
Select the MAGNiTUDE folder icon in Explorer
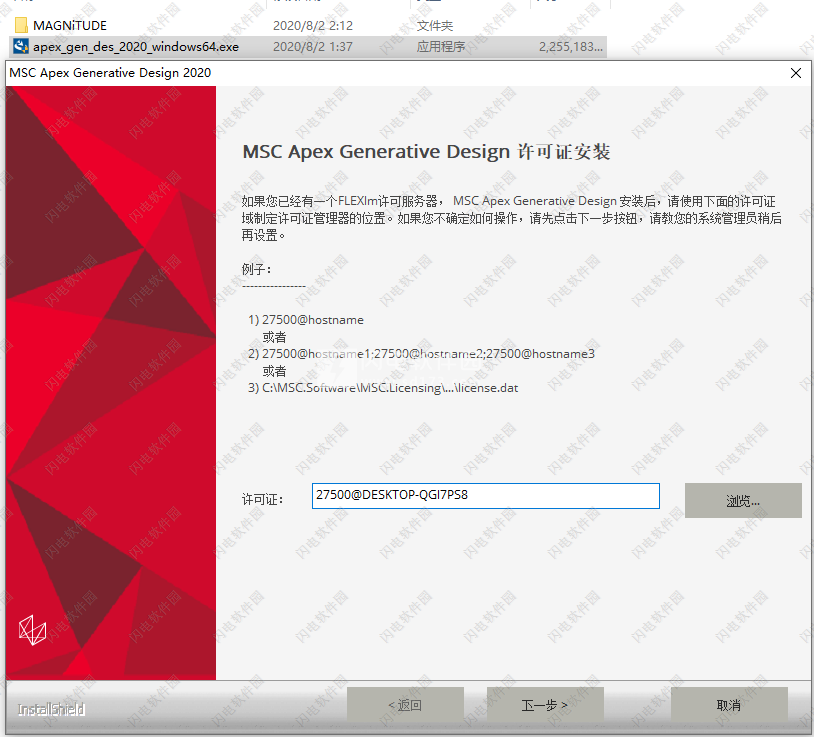point(21,25)
